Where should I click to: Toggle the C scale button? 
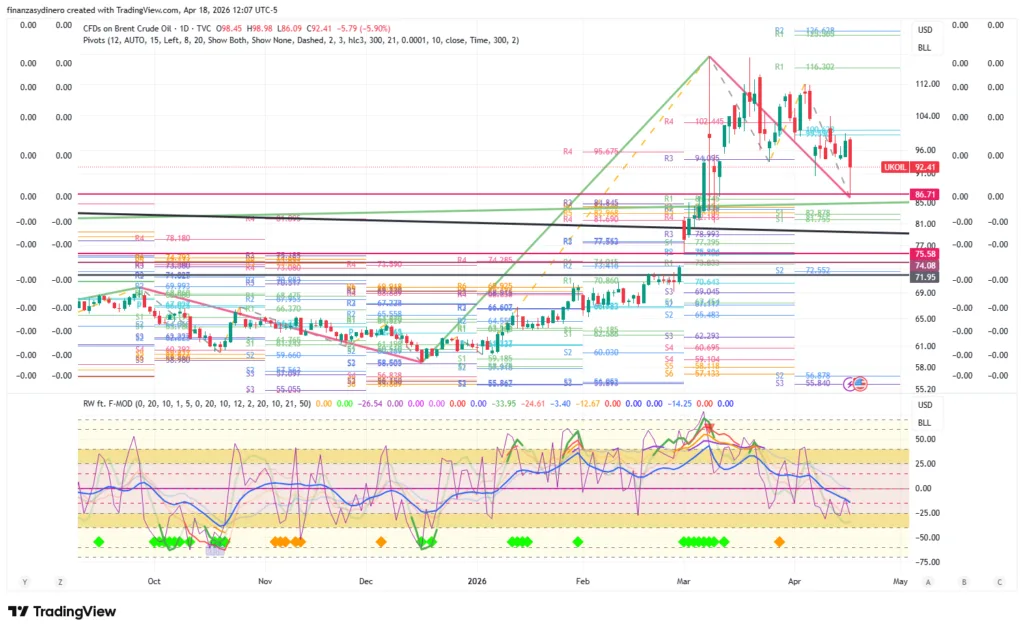pos(998,581)
